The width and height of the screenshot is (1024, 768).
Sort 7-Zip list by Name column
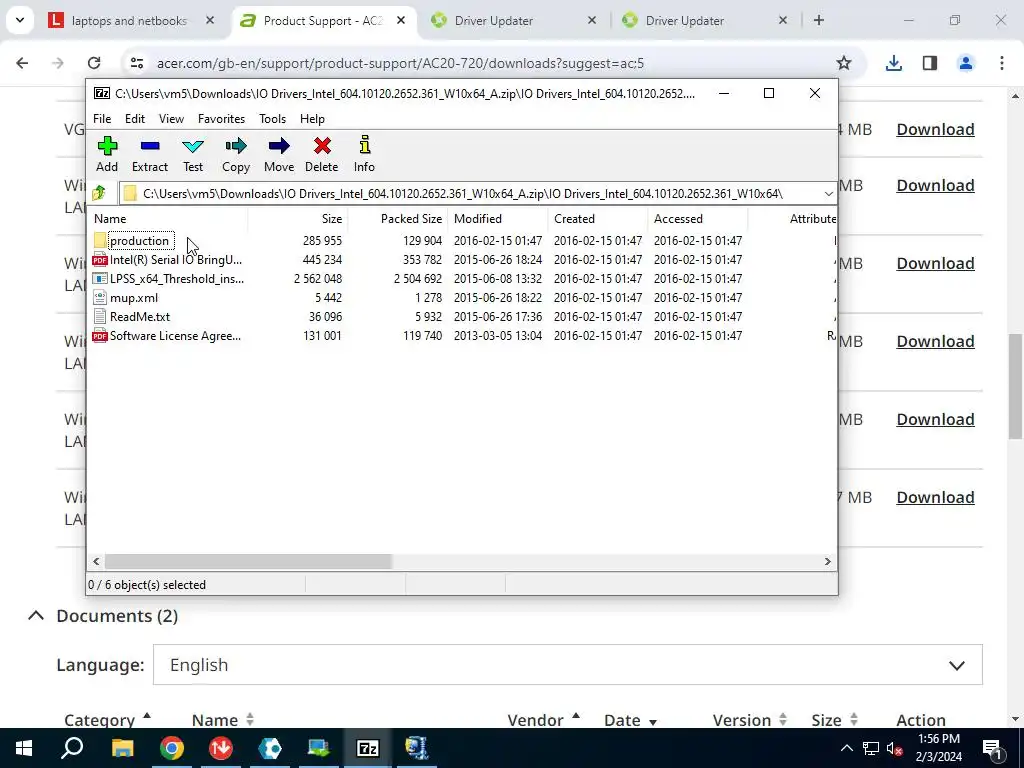(x=168, y=219)
